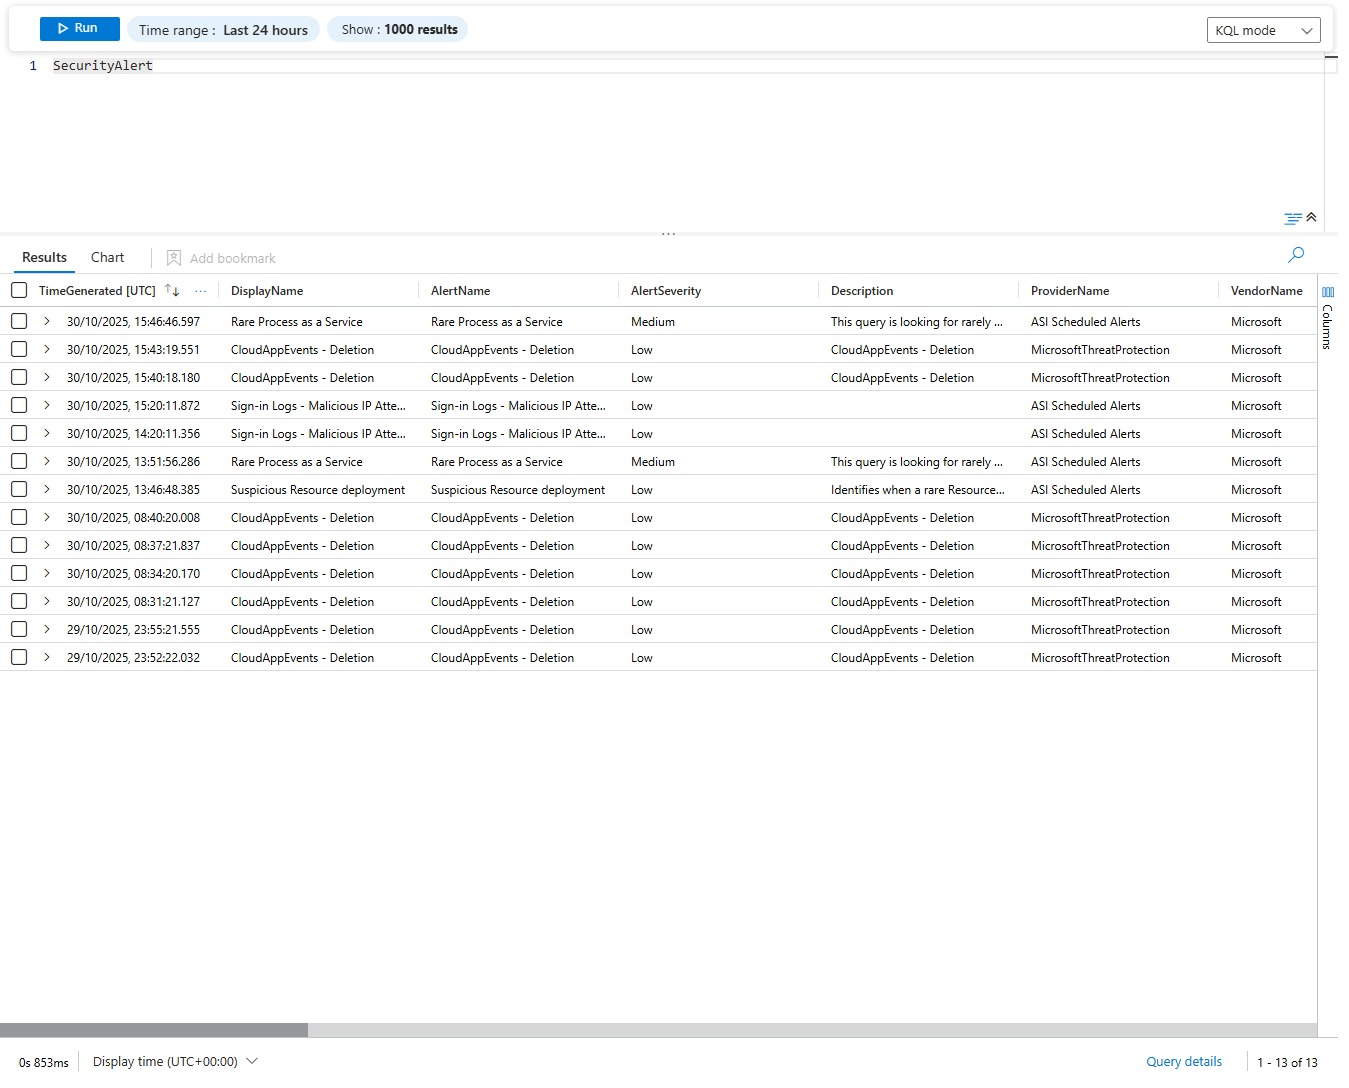The width and height of the screenshot is (1349, 1088).
Task: Check the Rare Process as a Service row
Action: click(19, 321)
